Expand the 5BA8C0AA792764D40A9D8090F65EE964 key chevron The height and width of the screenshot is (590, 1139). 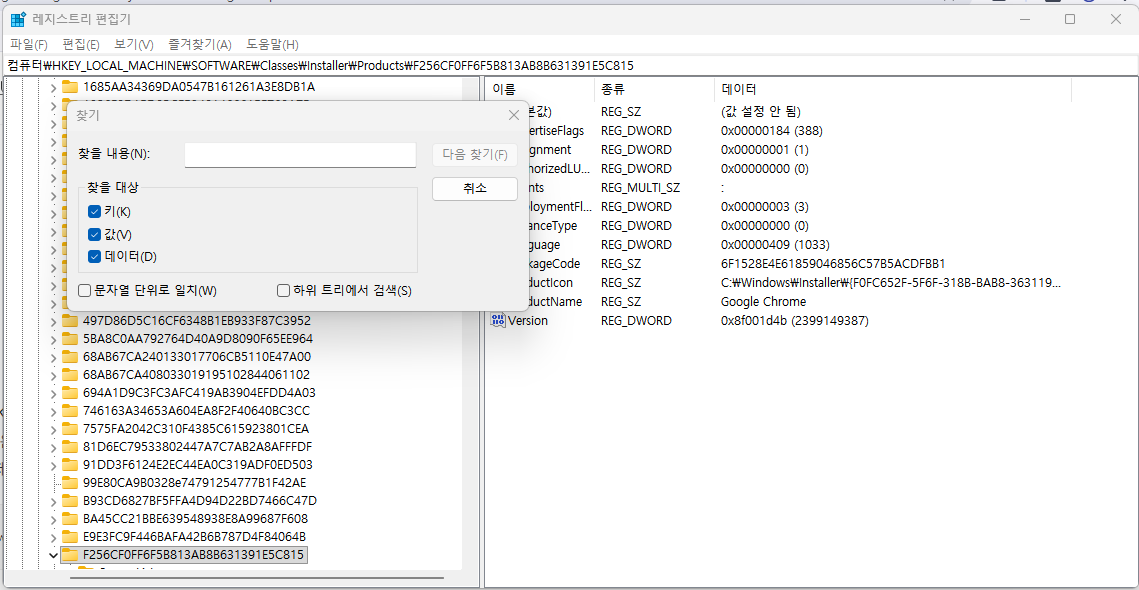point(53,339)
